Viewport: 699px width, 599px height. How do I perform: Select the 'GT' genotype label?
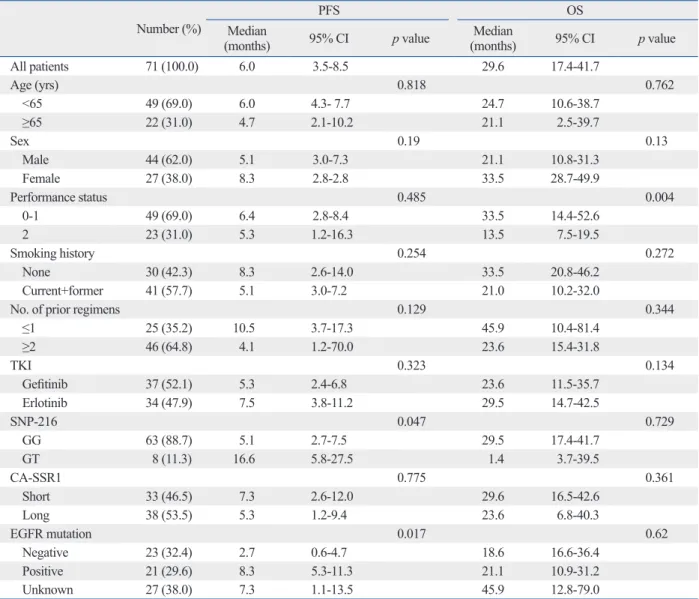click(30, 459)
